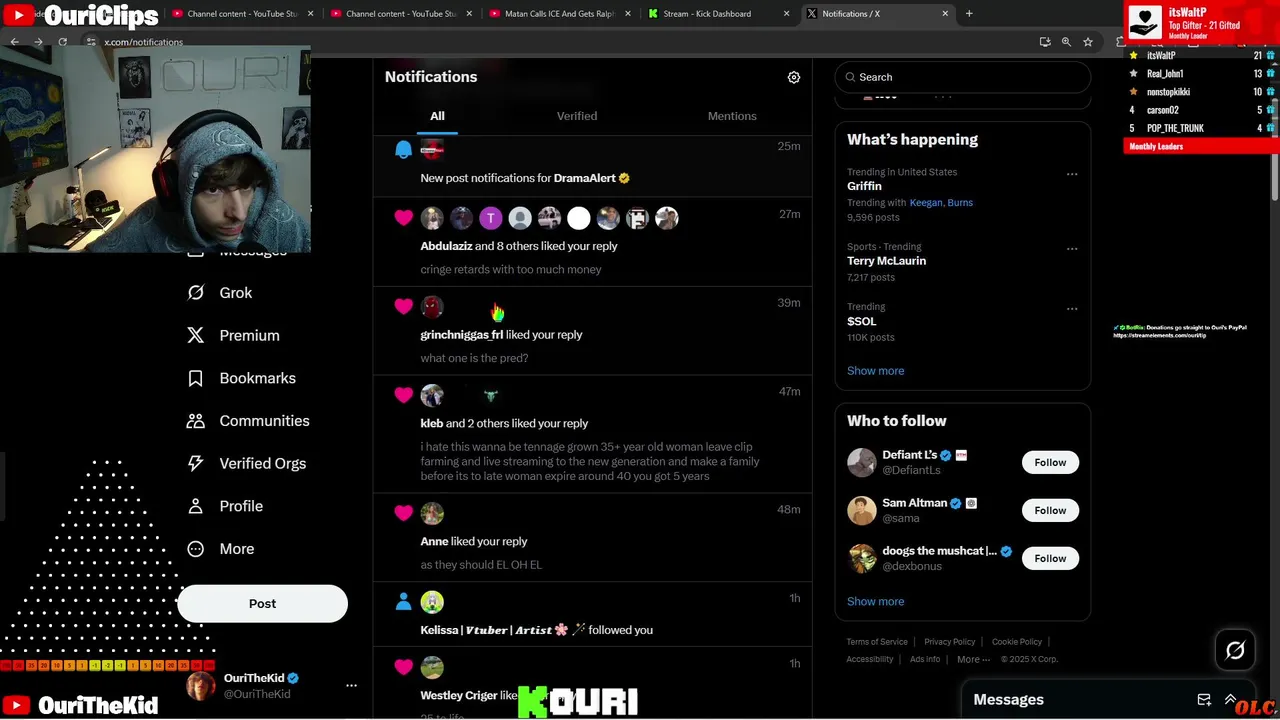Follow doogs the mushcat
This screenshot has height=720, width=1280.
(x=1050, y=558)
